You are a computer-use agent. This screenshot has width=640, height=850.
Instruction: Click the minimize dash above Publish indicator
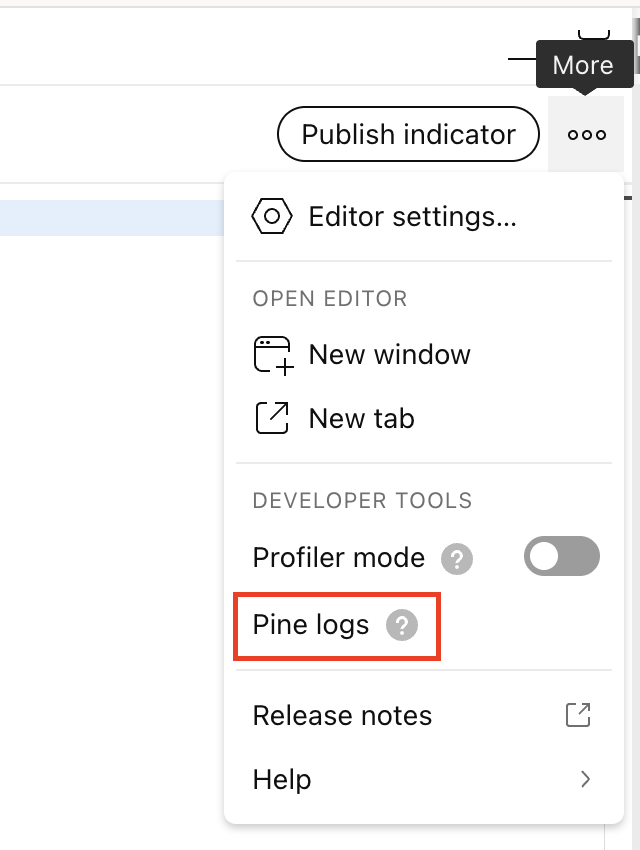(x=522, y=59)
